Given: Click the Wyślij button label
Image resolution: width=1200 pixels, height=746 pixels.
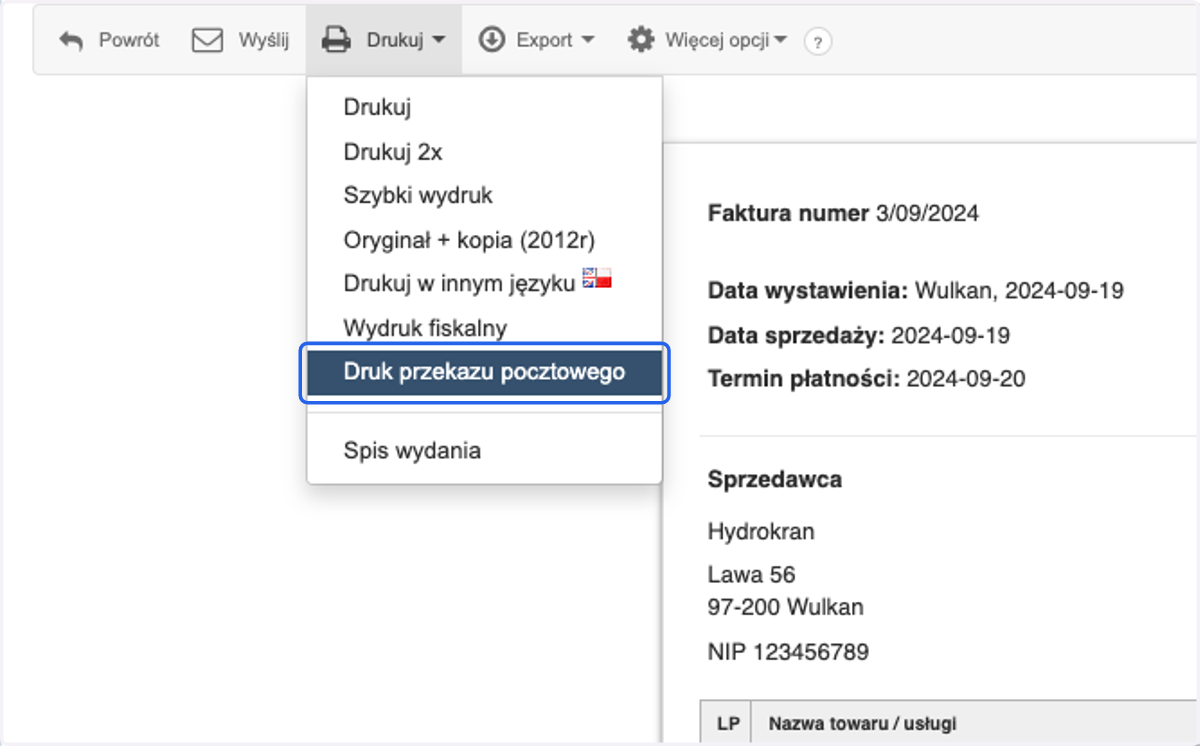Looking at the screenshot, I should coord(264,41).
